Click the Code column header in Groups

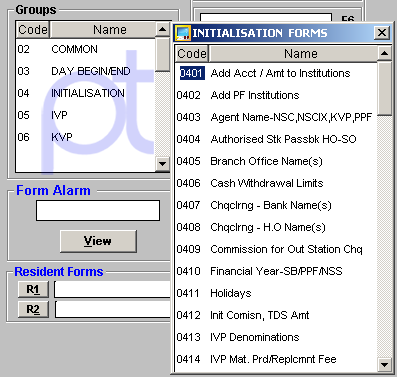[33, 30]
